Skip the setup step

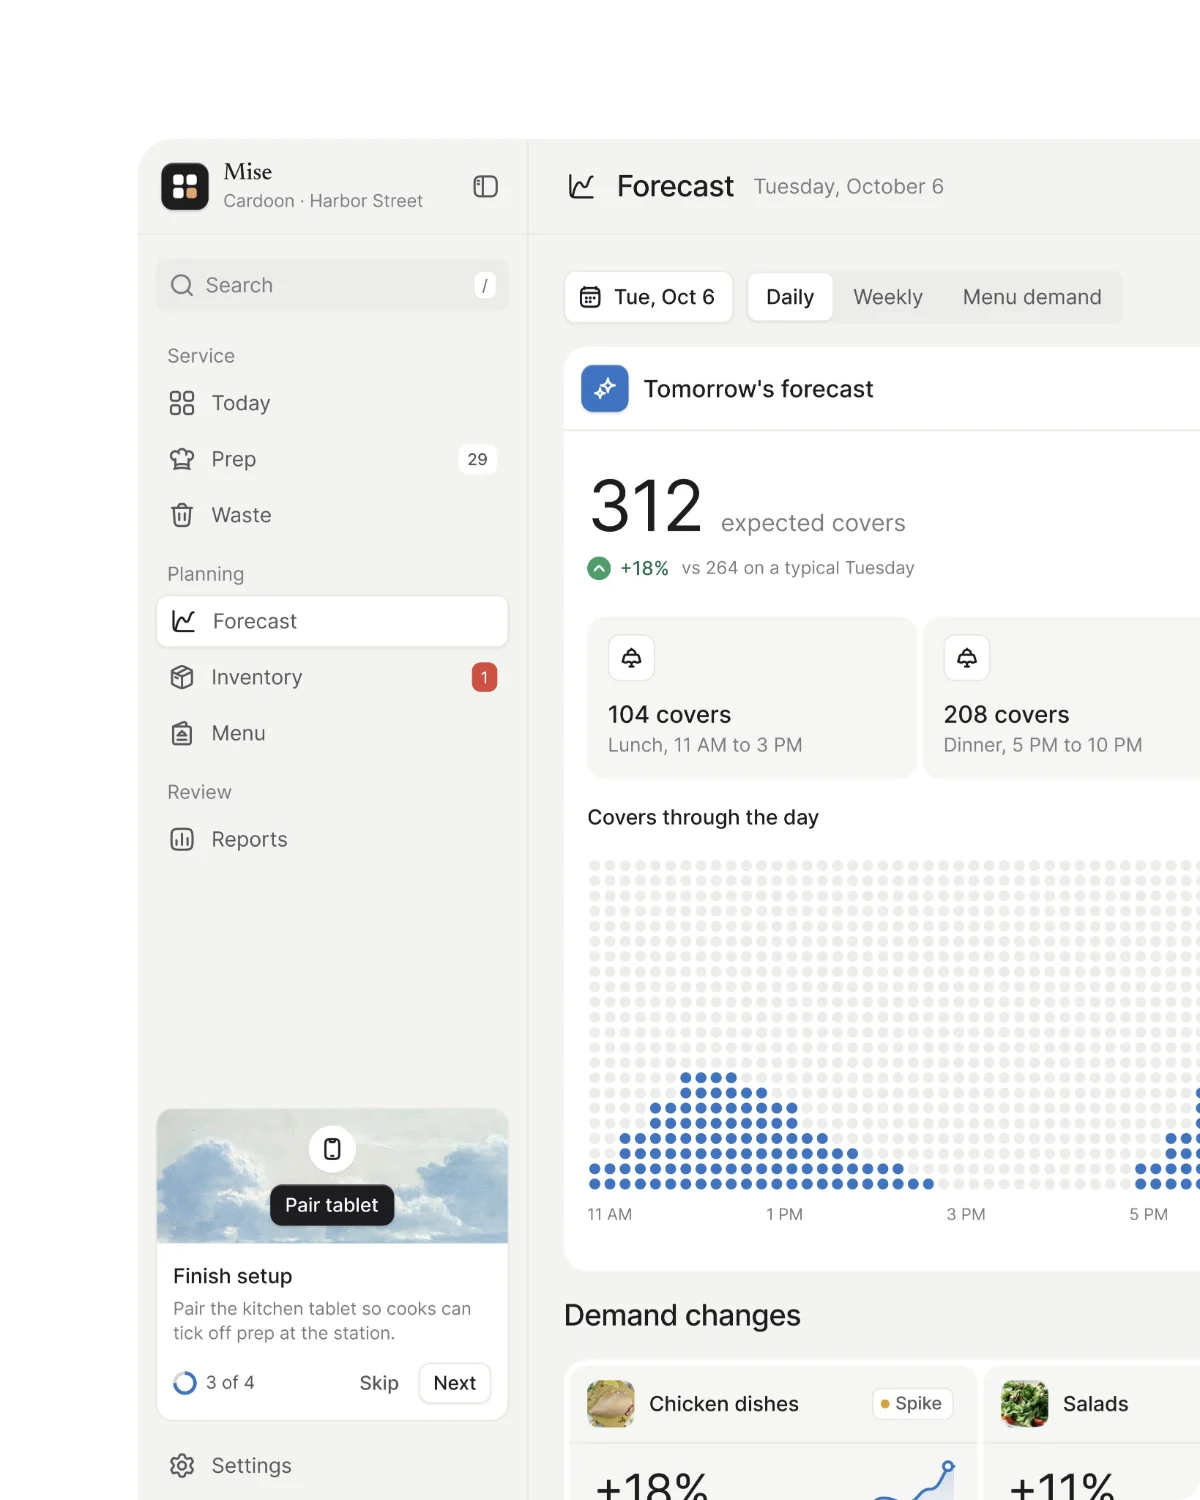pyautogui.click(x=379, y=1383)
